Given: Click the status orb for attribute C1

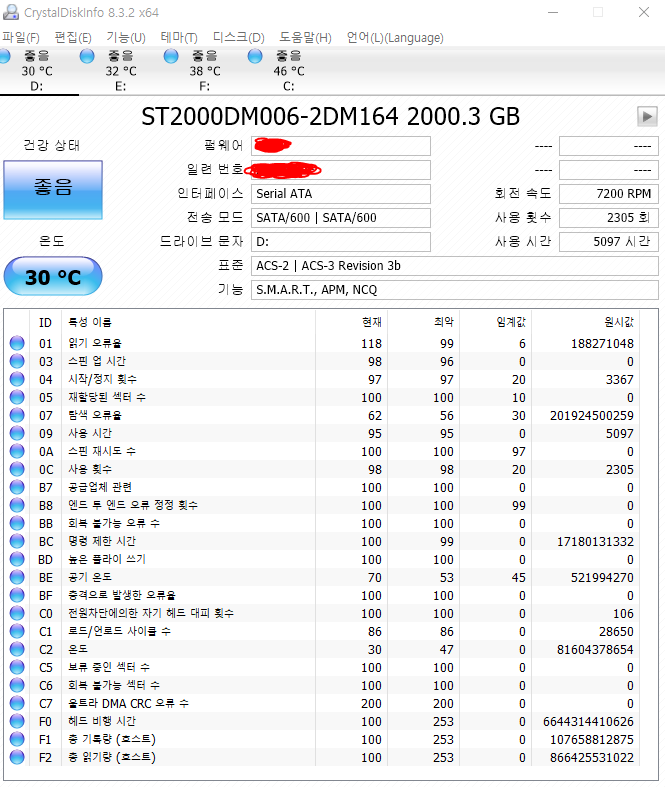Looking at the screenshot, I should (x=17, y=631).
